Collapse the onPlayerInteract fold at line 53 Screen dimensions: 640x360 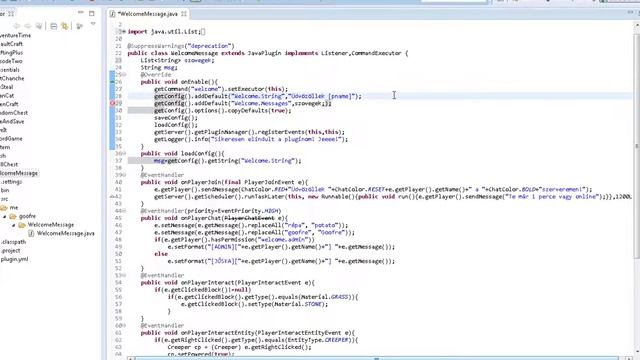(124, 276)
